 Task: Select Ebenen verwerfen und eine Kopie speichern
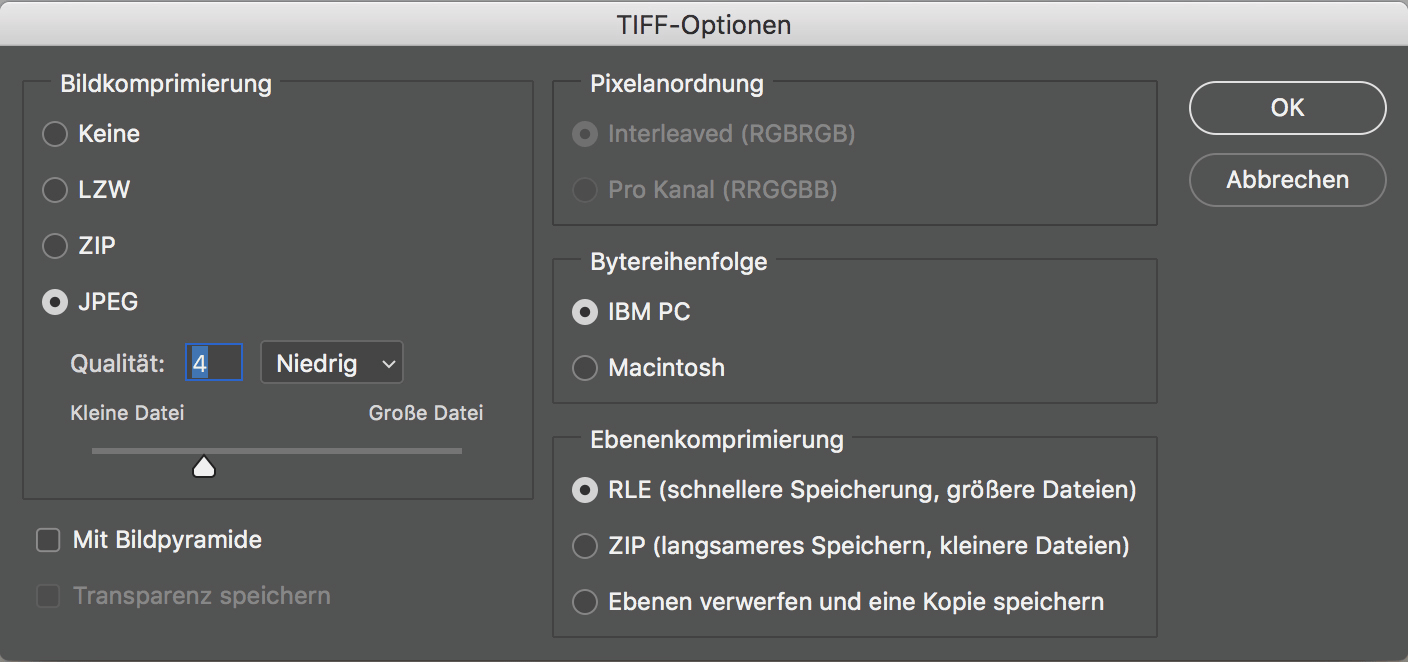tap(584, 602)
